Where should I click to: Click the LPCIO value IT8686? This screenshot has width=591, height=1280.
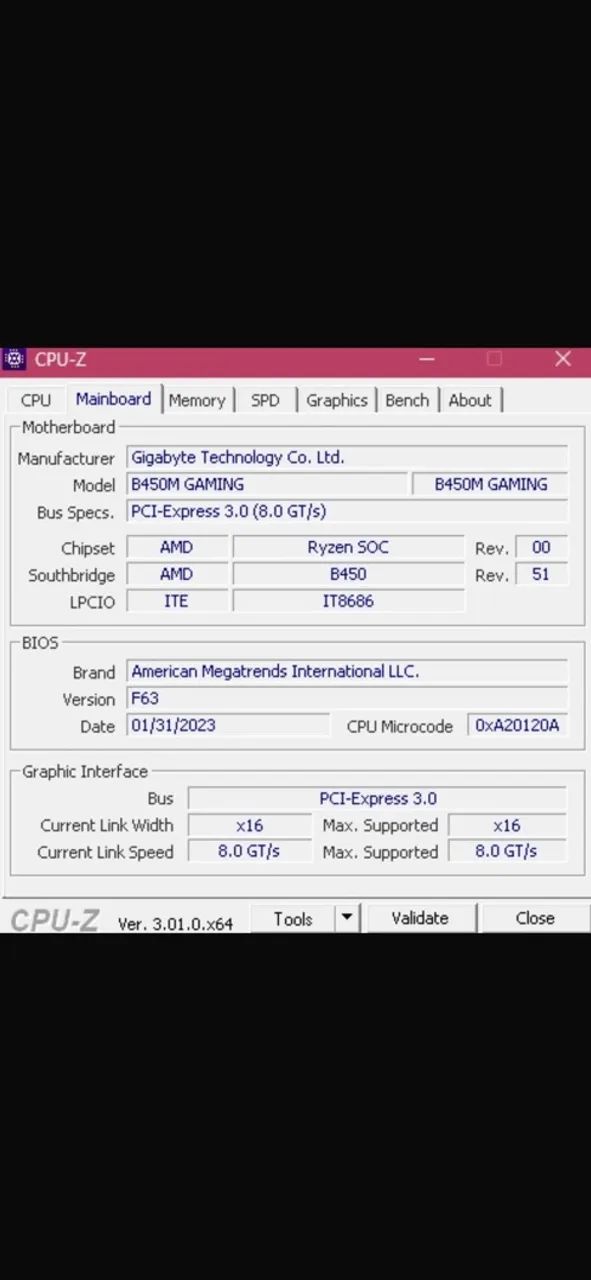click(x=348, y=601)
